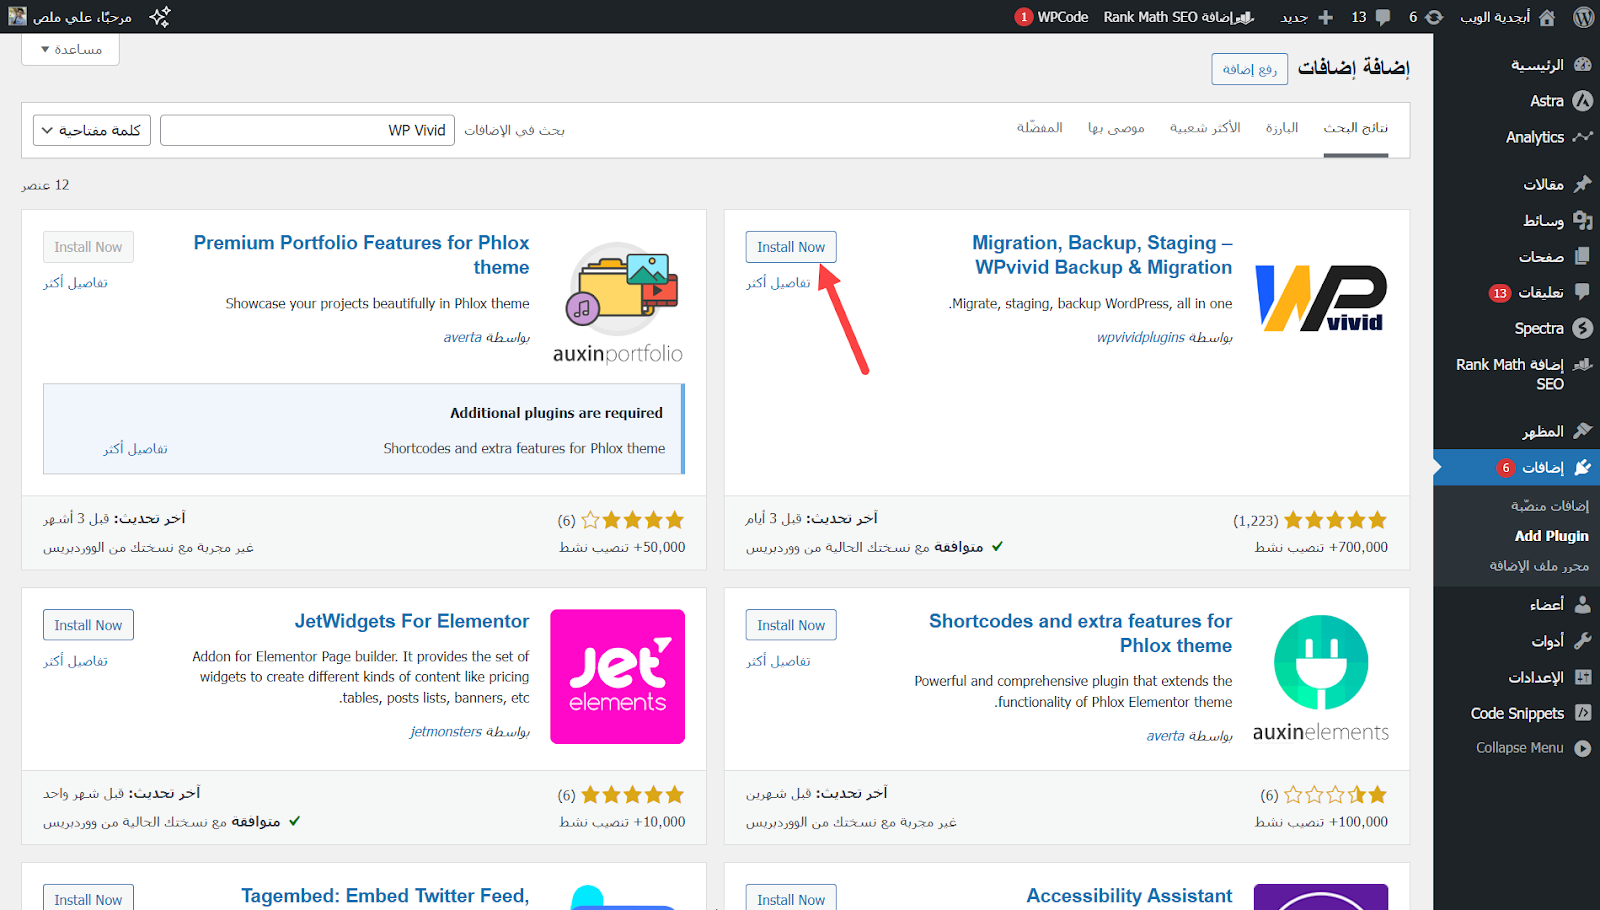The width and height of the screenshot is (1600, 910).
Task: Click the Analytics chart icon in sidebar
Action: [x=1582, y=137]
